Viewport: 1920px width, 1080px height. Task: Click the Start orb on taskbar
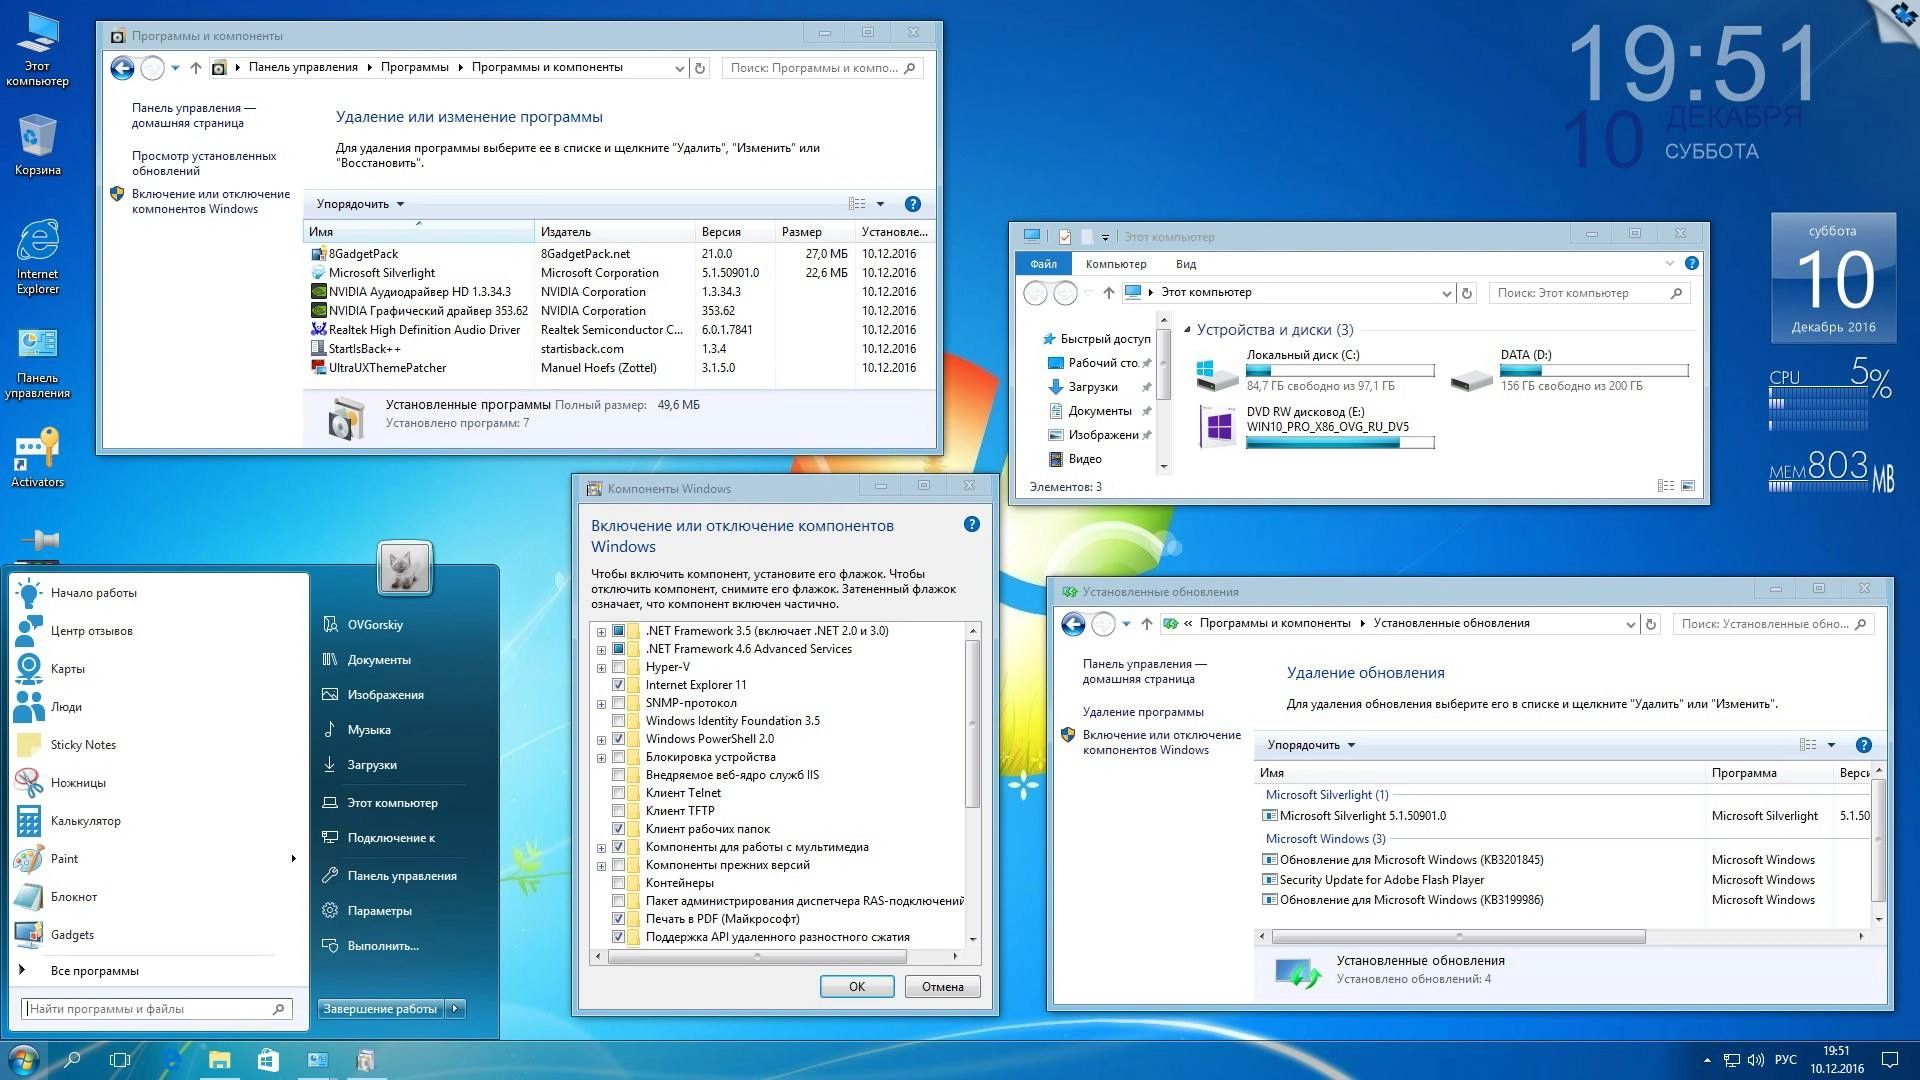point(23,1060)
